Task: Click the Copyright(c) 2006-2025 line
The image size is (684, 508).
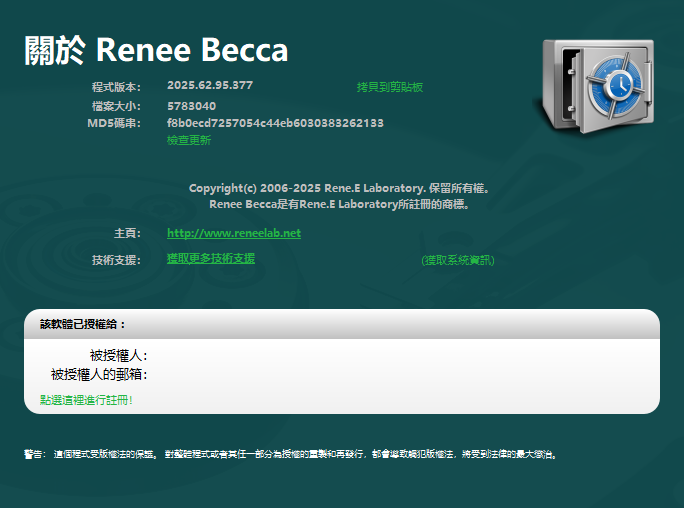Action: (339, 188)
